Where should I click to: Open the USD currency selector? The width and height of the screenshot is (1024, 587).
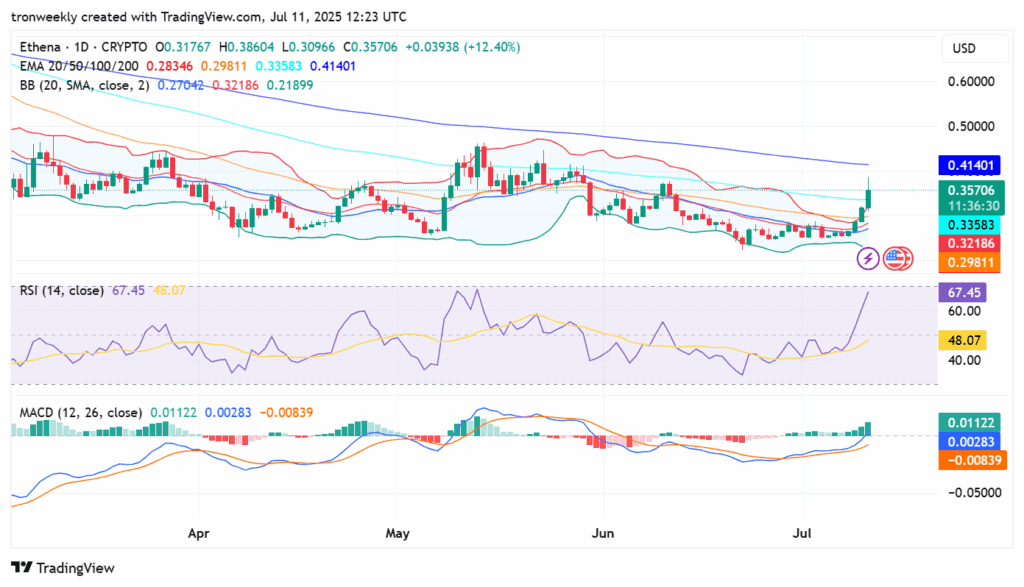[x=973, y=48]
